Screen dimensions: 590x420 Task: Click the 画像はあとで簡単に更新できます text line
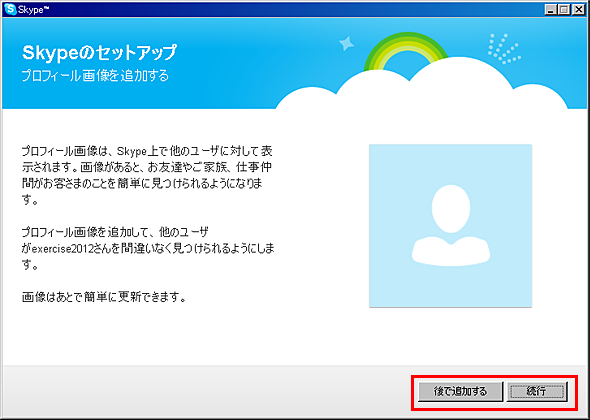[104, 298]
